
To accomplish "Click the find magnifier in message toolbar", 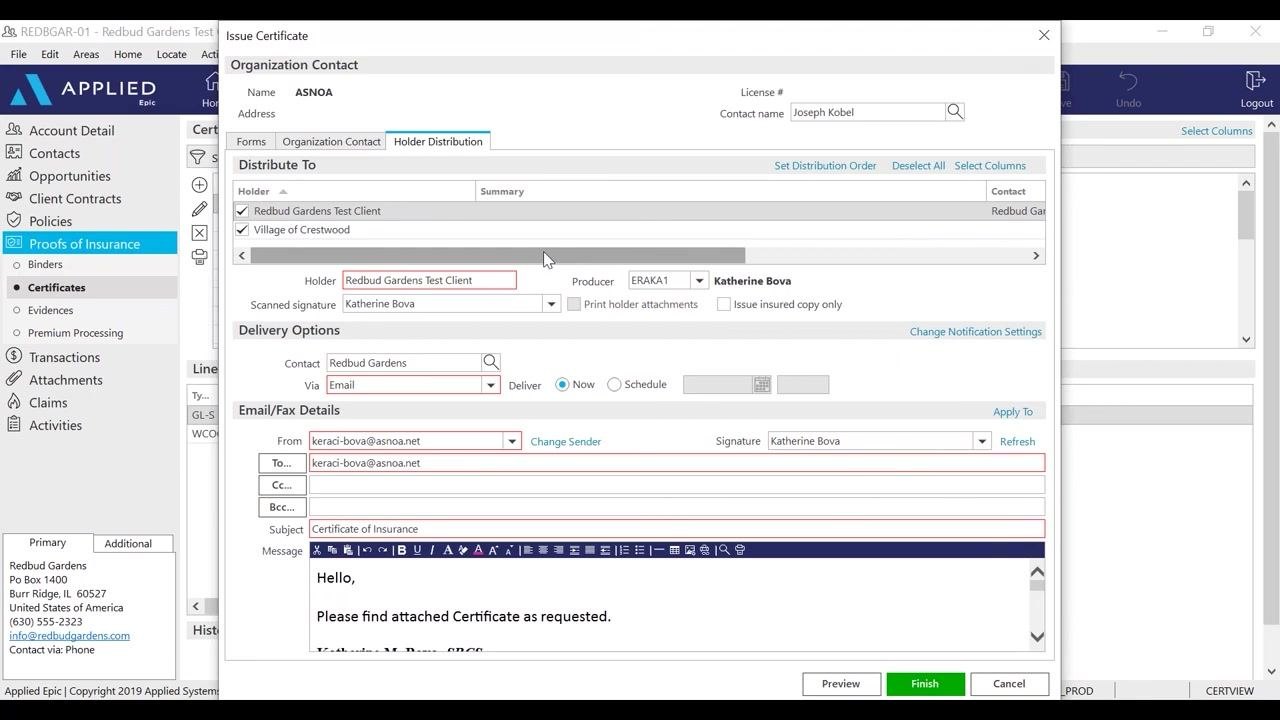I will (723, 550).
